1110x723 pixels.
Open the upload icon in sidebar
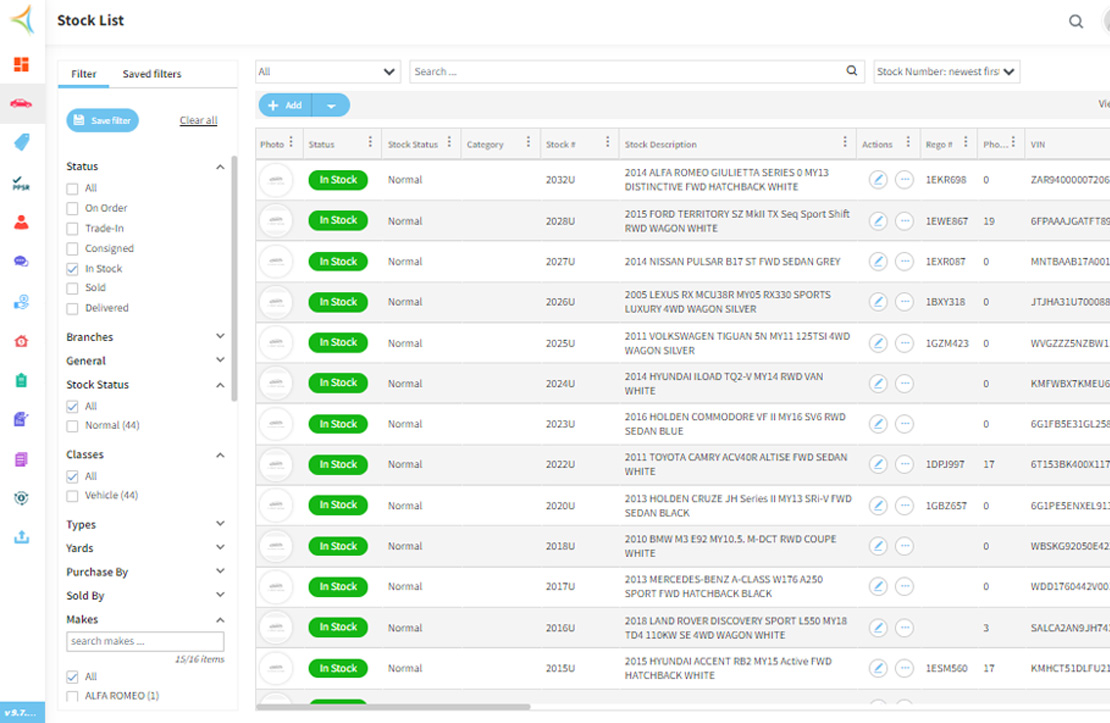[21, 537]
